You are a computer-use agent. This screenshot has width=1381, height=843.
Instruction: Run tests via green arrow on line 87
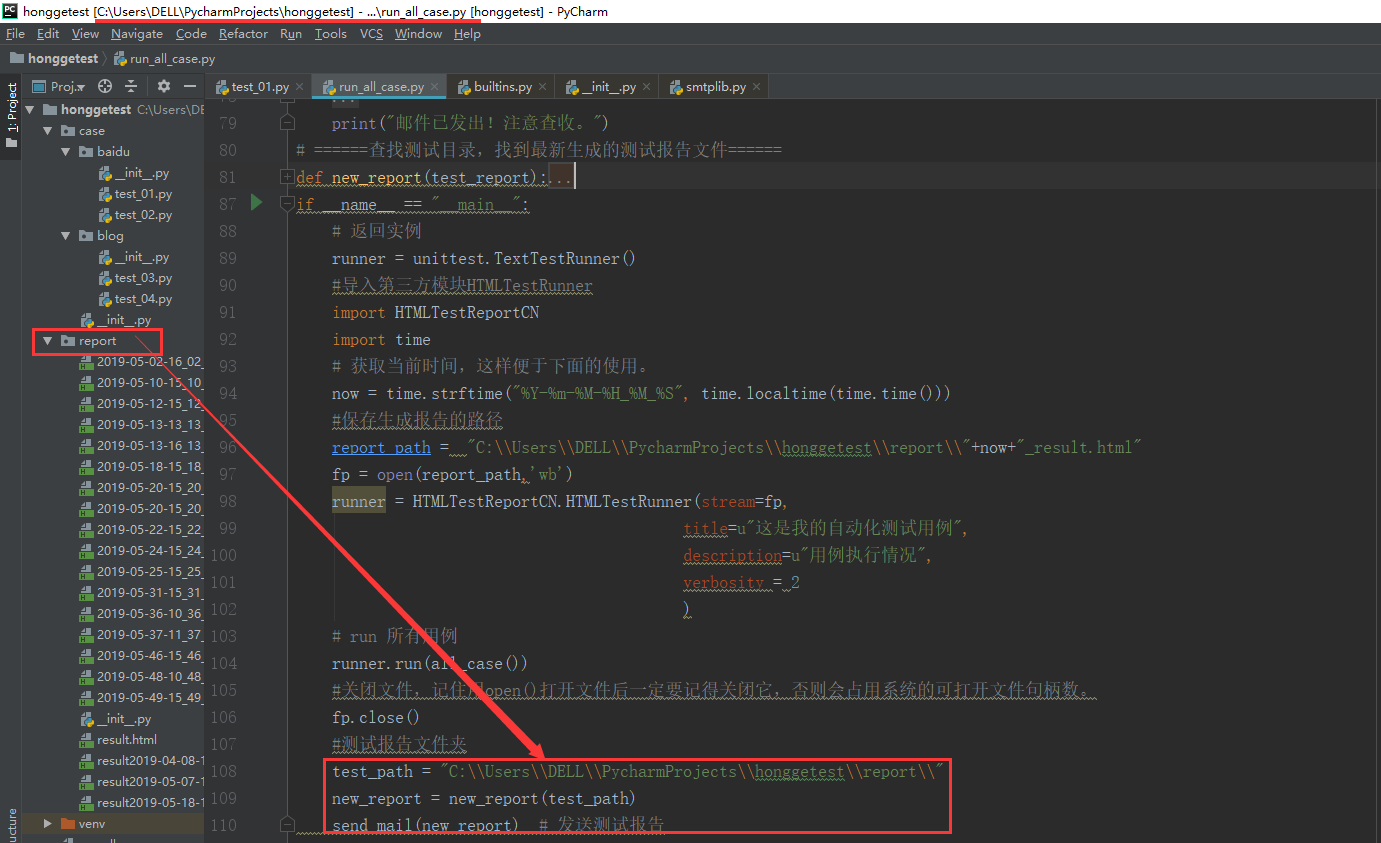pyautogui.click(x=256, y=202)
